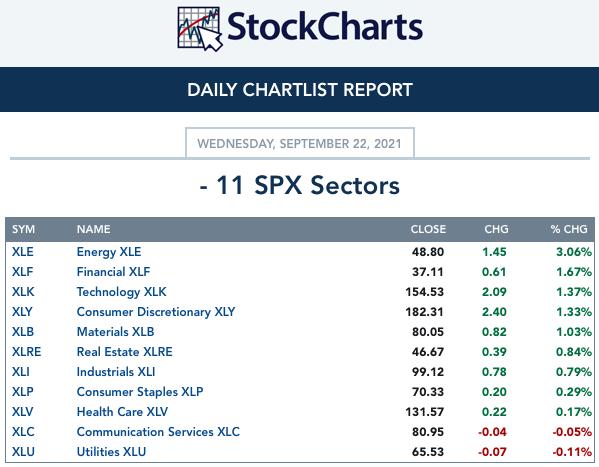Image resolution: width=599 pixels, height=467 pixels.
Task: Select the Health Care XLV link
Action: [122, 412]
